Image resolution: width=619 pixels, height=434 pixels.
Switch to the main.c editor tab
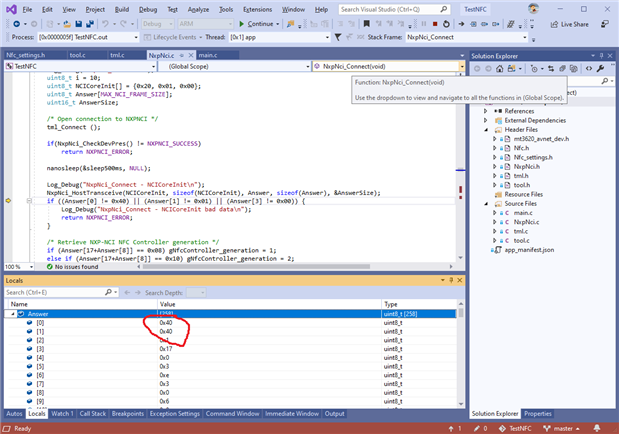pos(208,55)
